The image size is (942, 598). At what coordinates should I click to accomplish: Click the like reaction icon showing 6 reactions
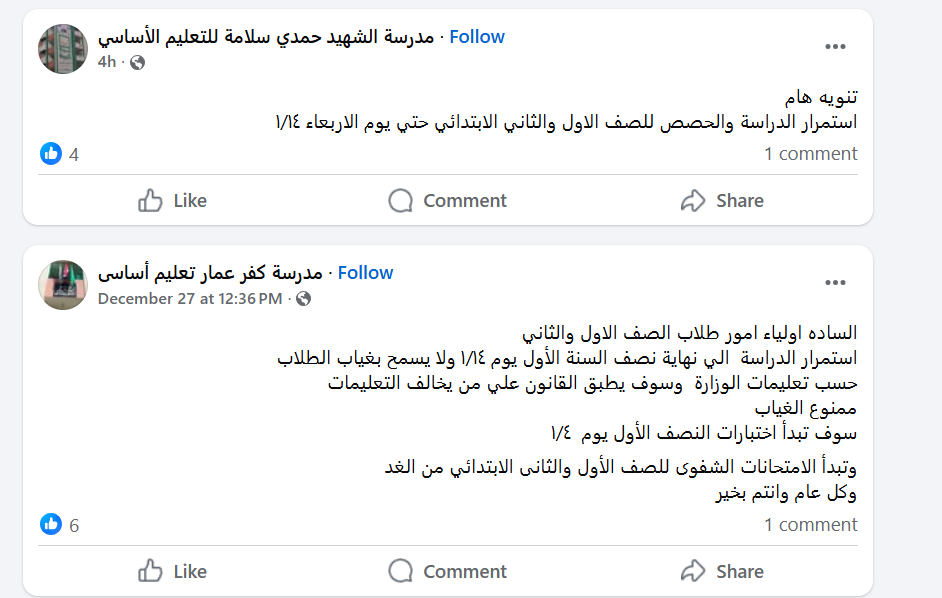click(50, 525)
